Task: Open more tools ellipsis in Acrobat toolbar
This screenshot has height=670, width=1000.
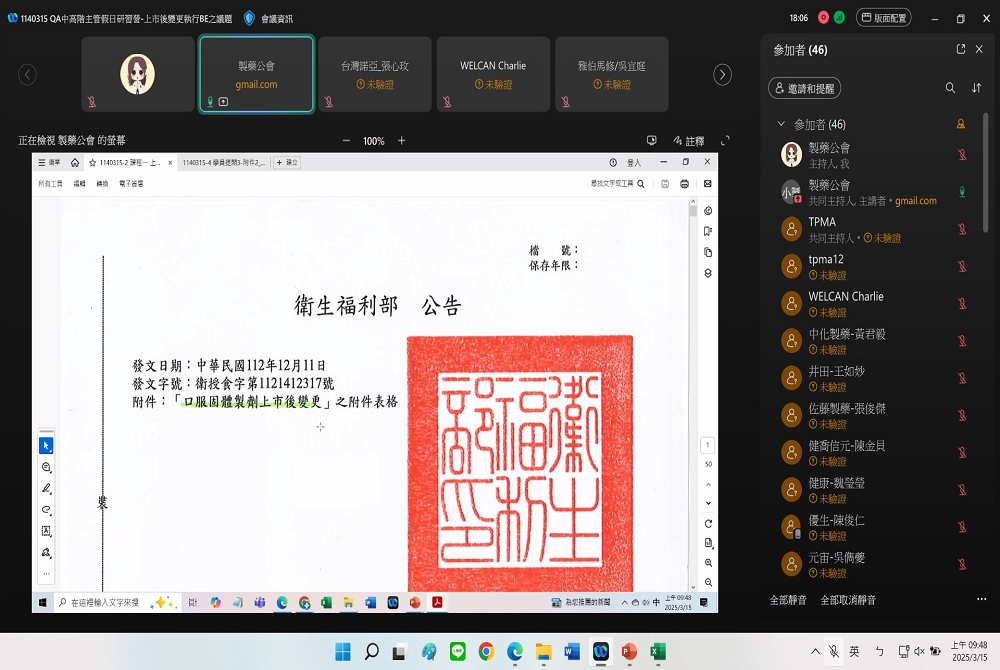Action: coord(46,574)
